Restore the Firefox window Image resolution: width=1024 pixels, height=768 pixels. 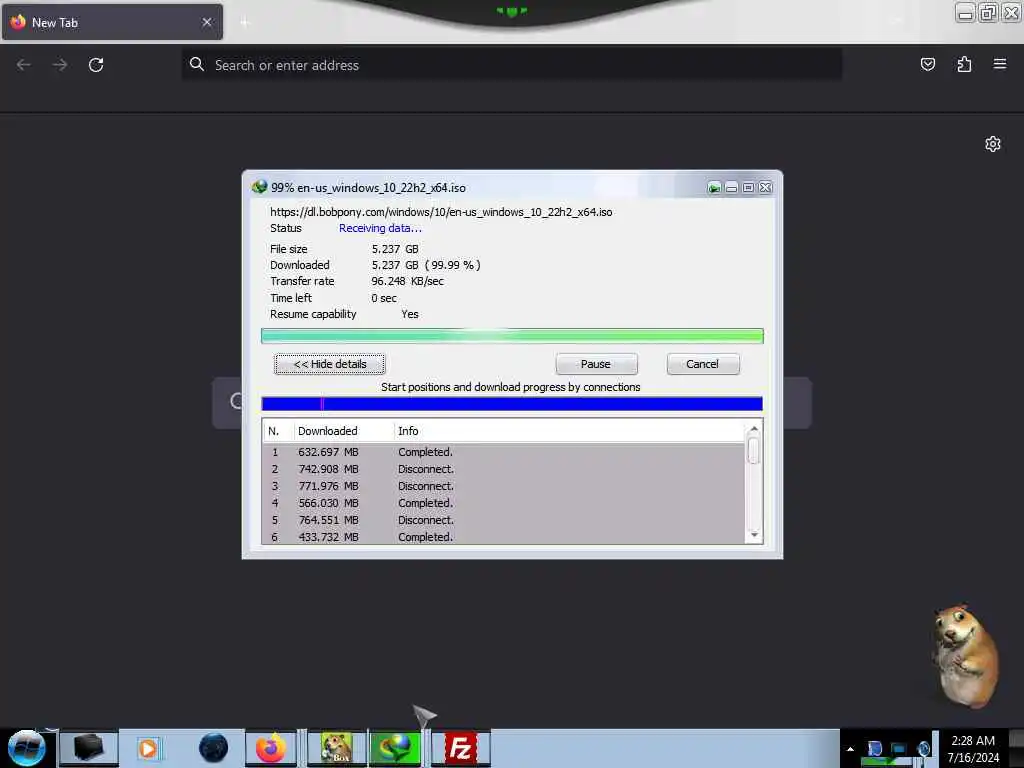(989, 12)
